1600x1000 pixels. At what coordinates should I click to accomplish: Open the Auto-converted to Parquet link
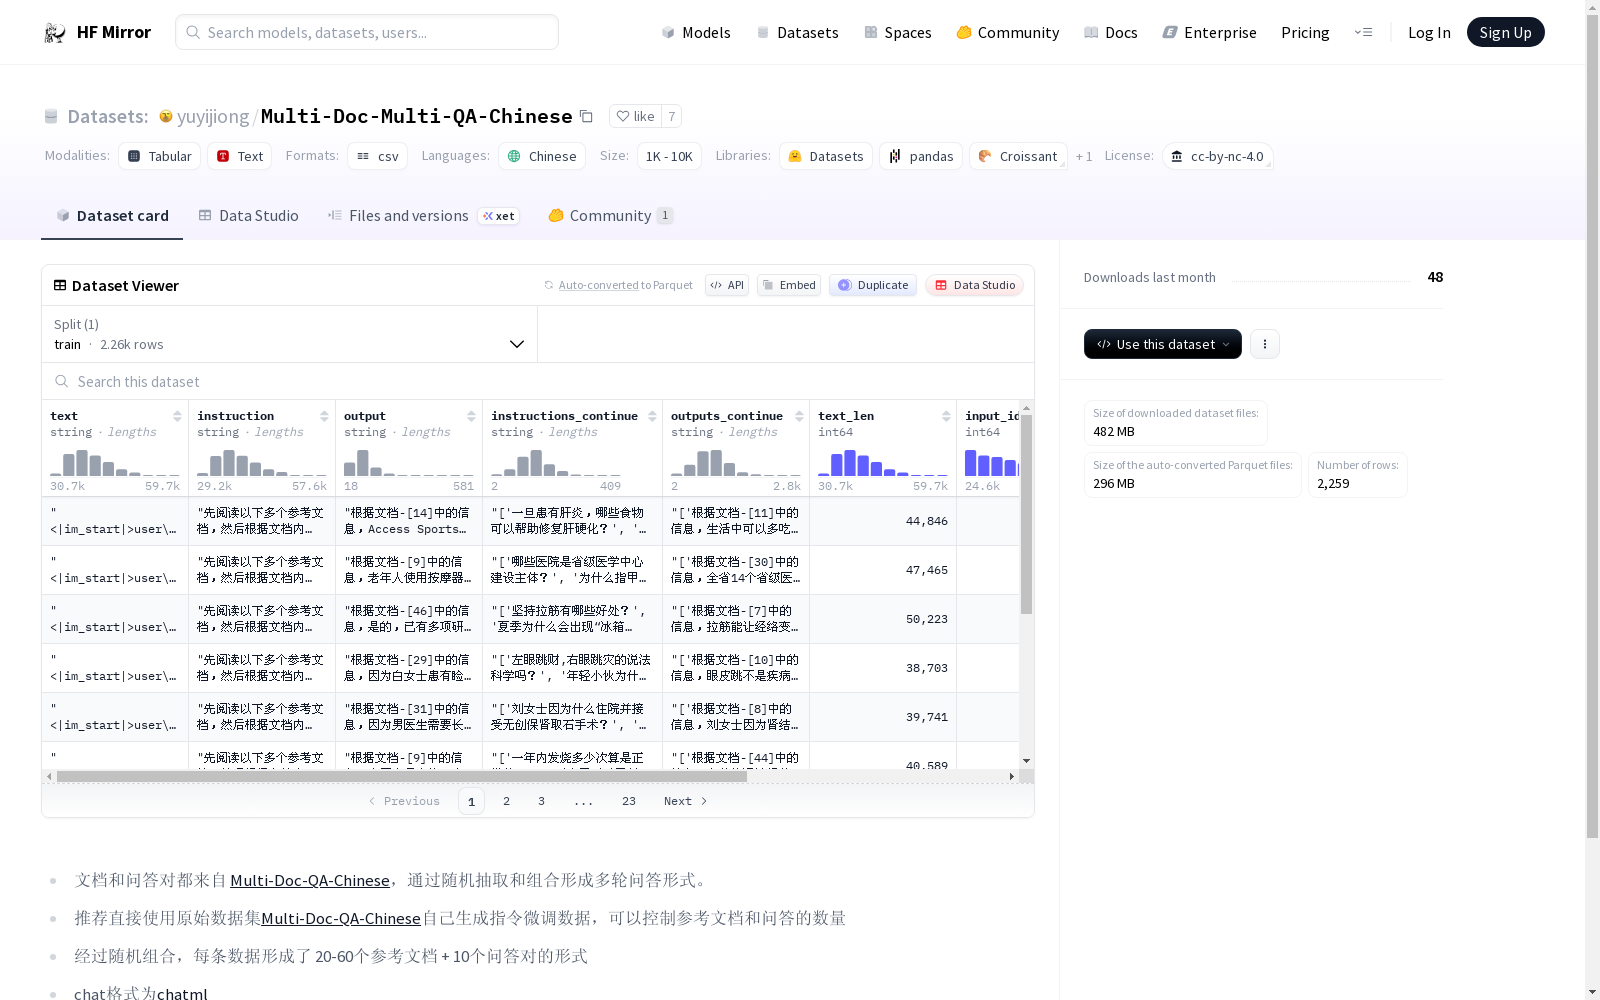click(618, 285)
